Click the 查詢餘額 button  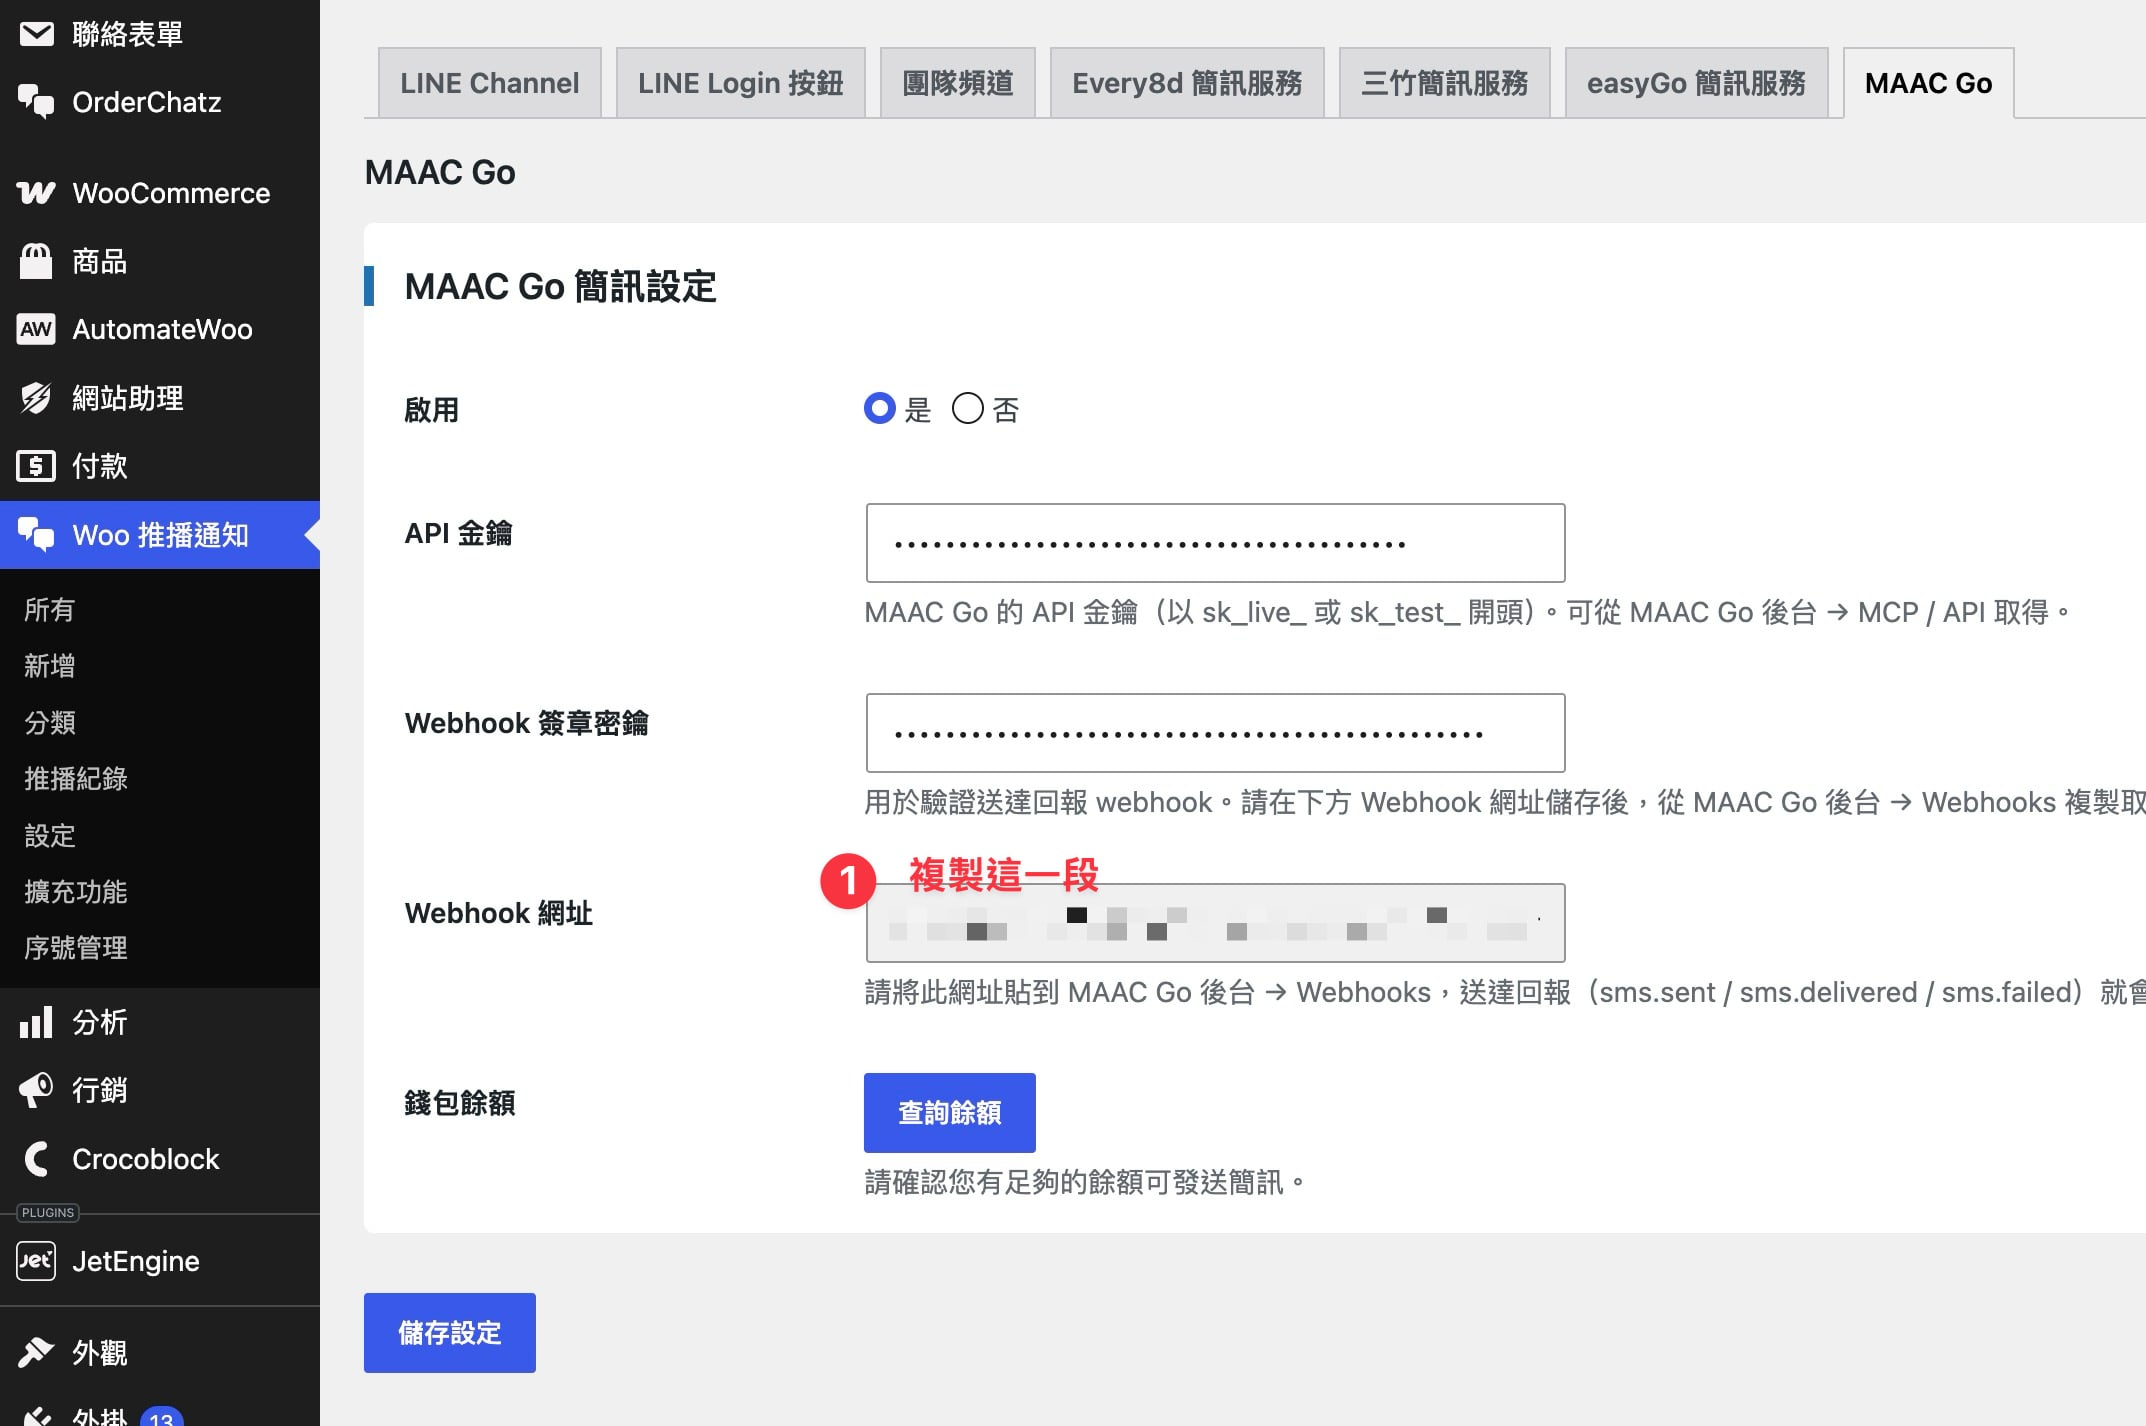(950, 1113)
